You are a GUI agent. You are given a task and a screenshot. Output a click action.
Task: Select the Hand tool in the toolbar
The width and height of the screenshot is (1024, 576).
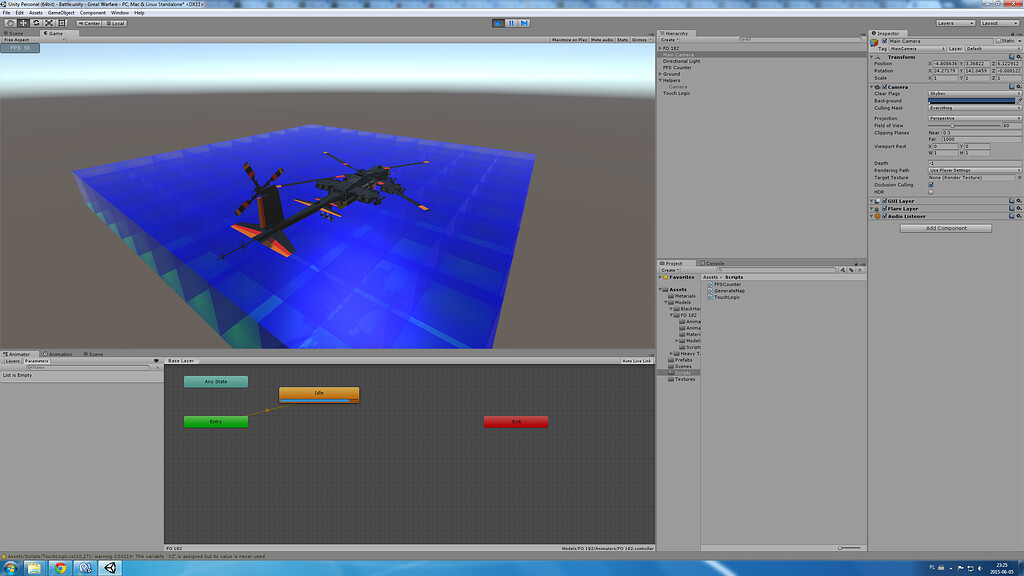coord(11,23)
